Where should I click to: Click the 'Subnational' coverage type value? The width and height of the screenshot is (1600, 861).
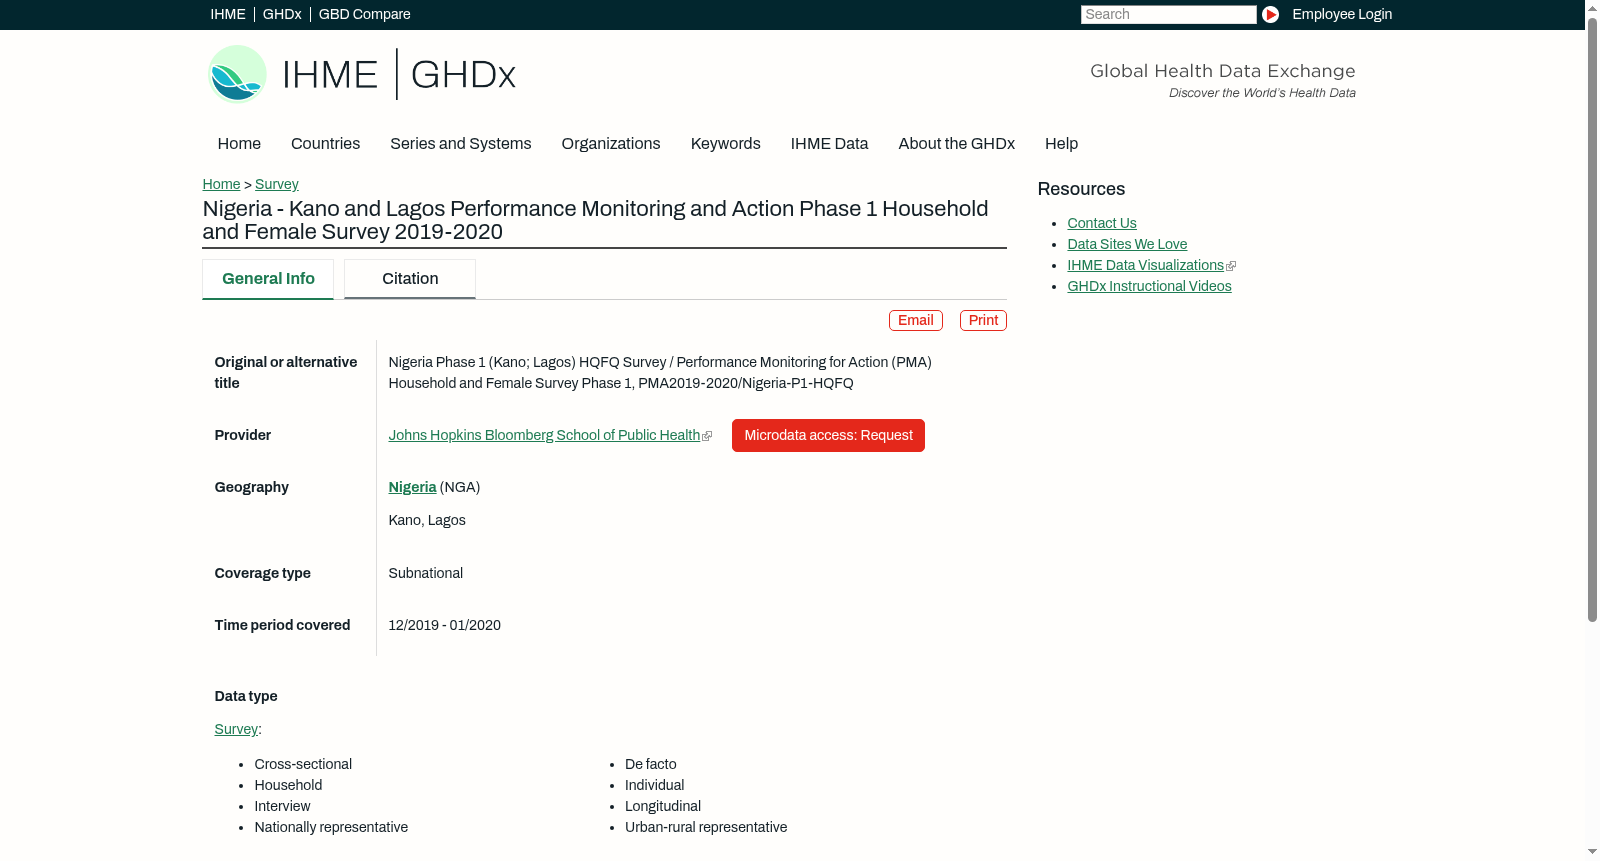tap(425, 573)
